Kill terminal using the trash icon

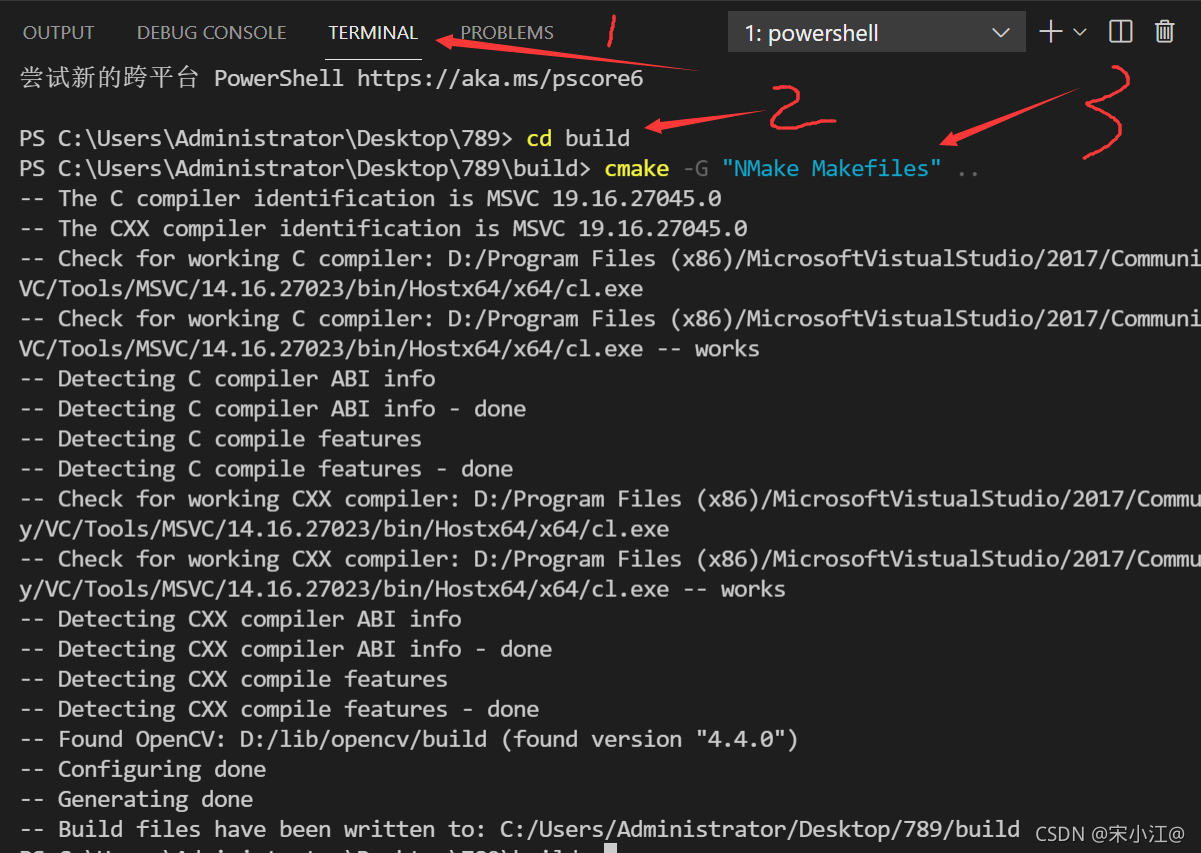click(1164, 32)
